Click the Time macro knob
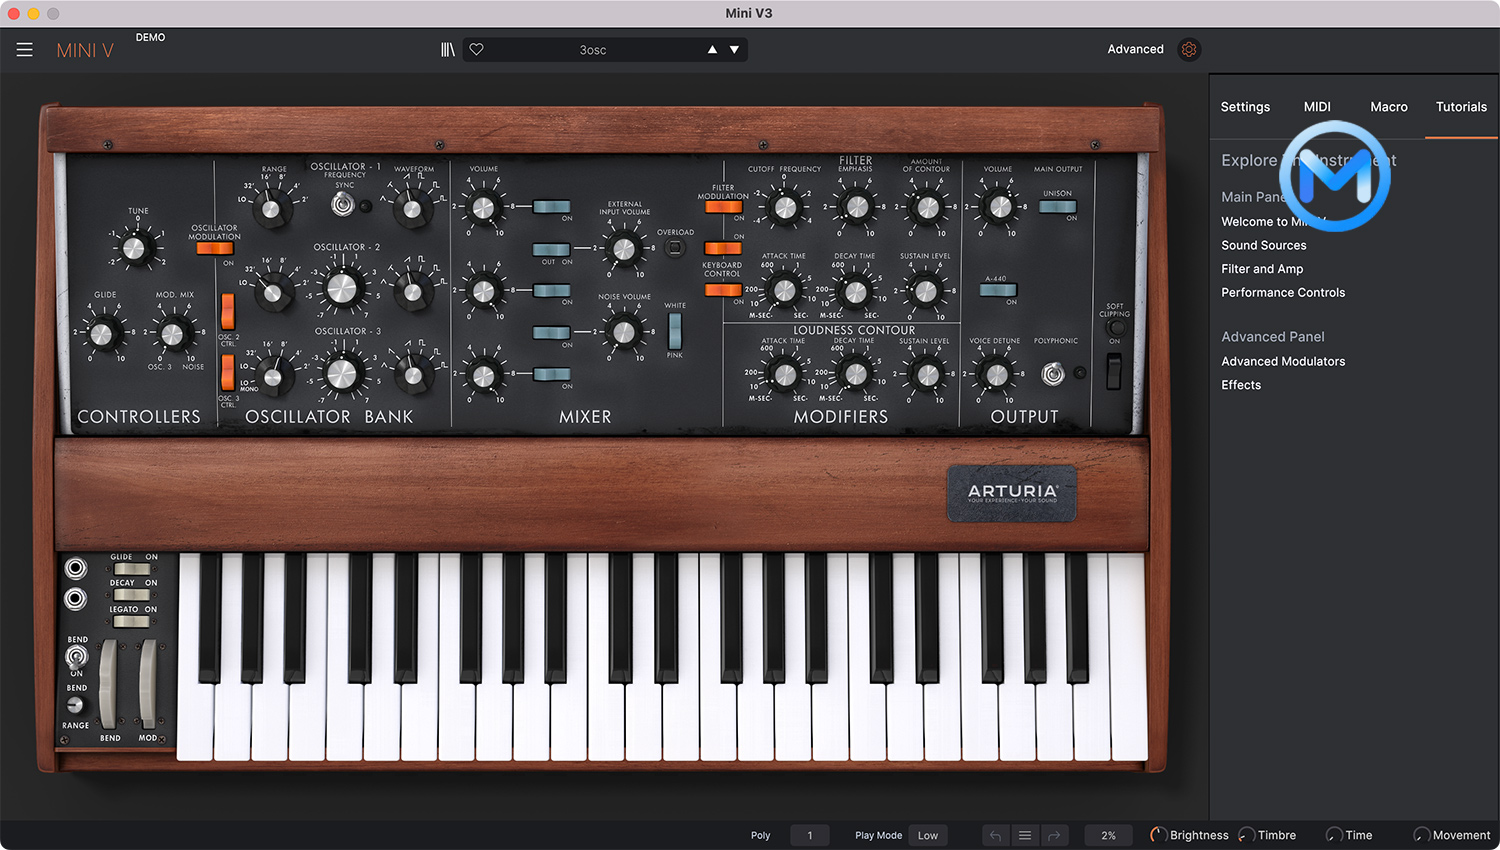This screenshot has width=1500, height=850. [x=1334, y=835]
